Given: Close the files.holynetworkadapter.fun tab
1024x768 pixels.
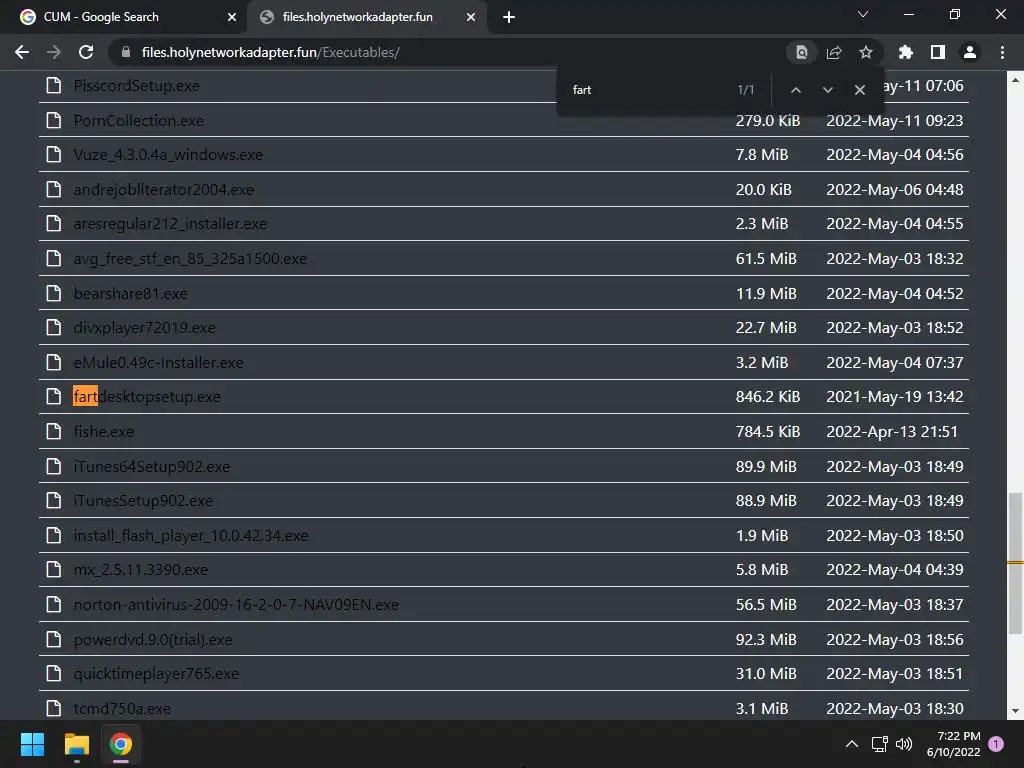Looking at the screenshot, I should coord(471,17).
